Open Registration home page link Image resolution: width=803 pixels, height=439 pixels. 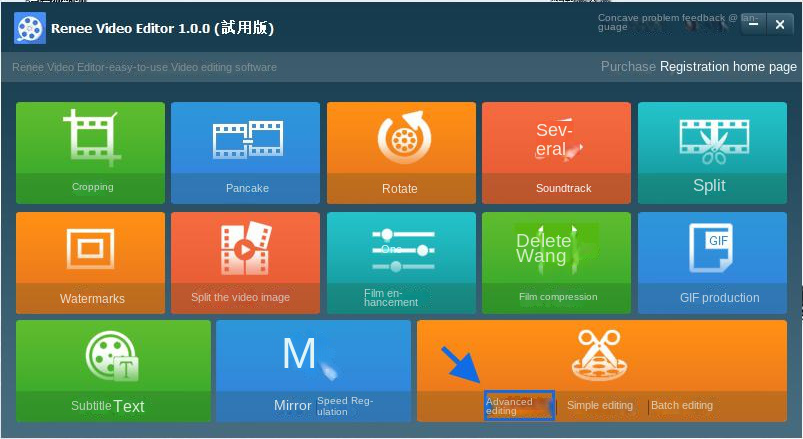tap(728, 67)
